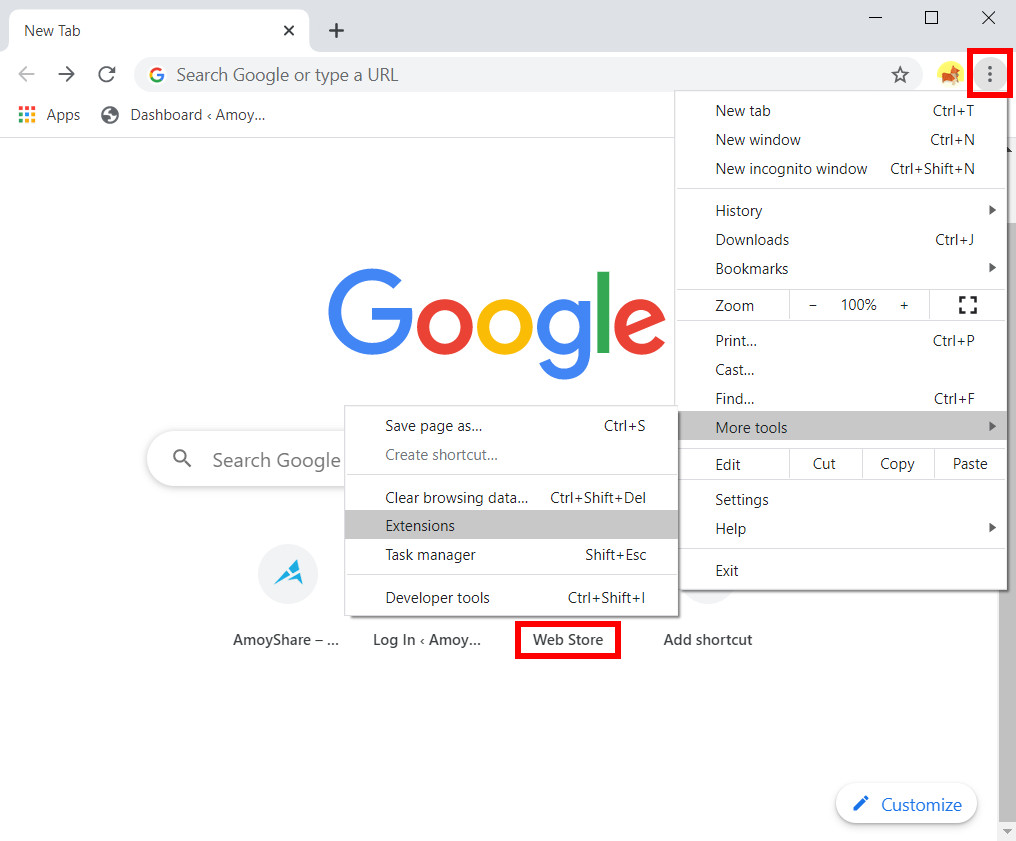Open Extensions from More tools submenu
1016x841 pixels.
pos(511,525)
